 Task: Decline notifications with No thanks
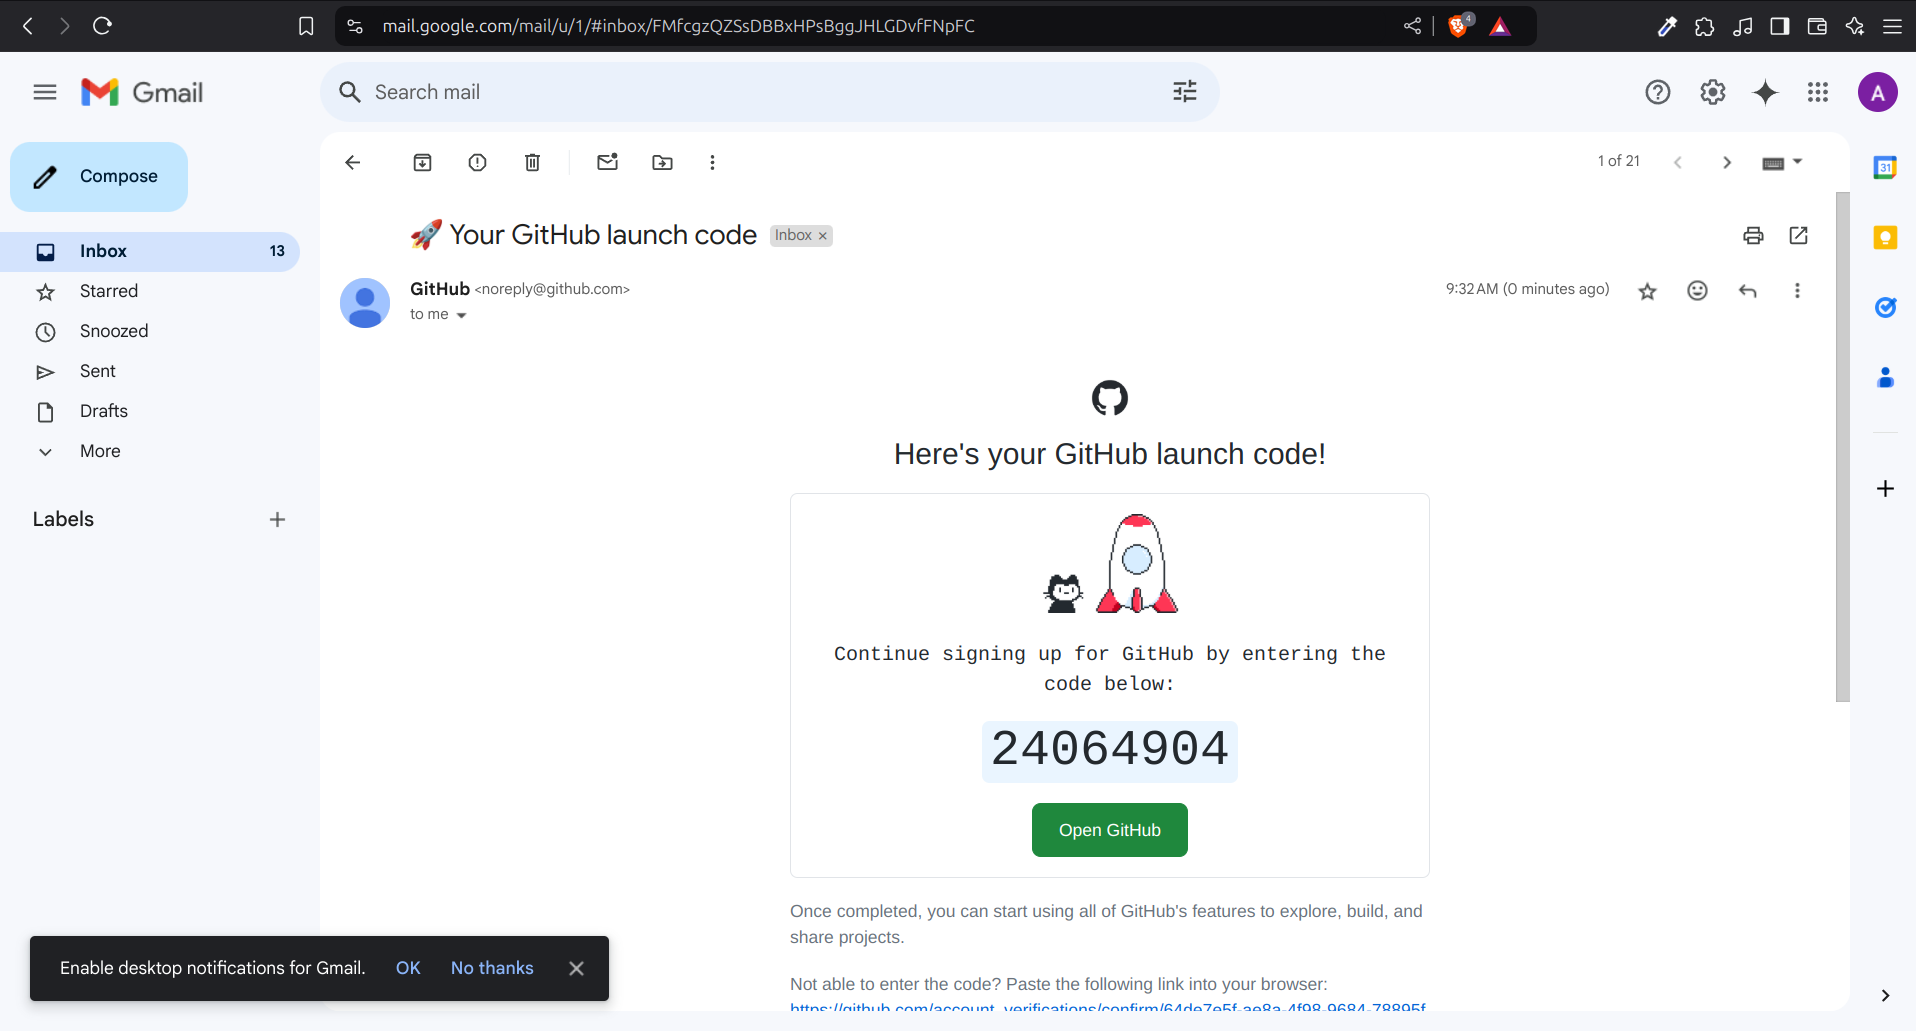pos(491,968)
